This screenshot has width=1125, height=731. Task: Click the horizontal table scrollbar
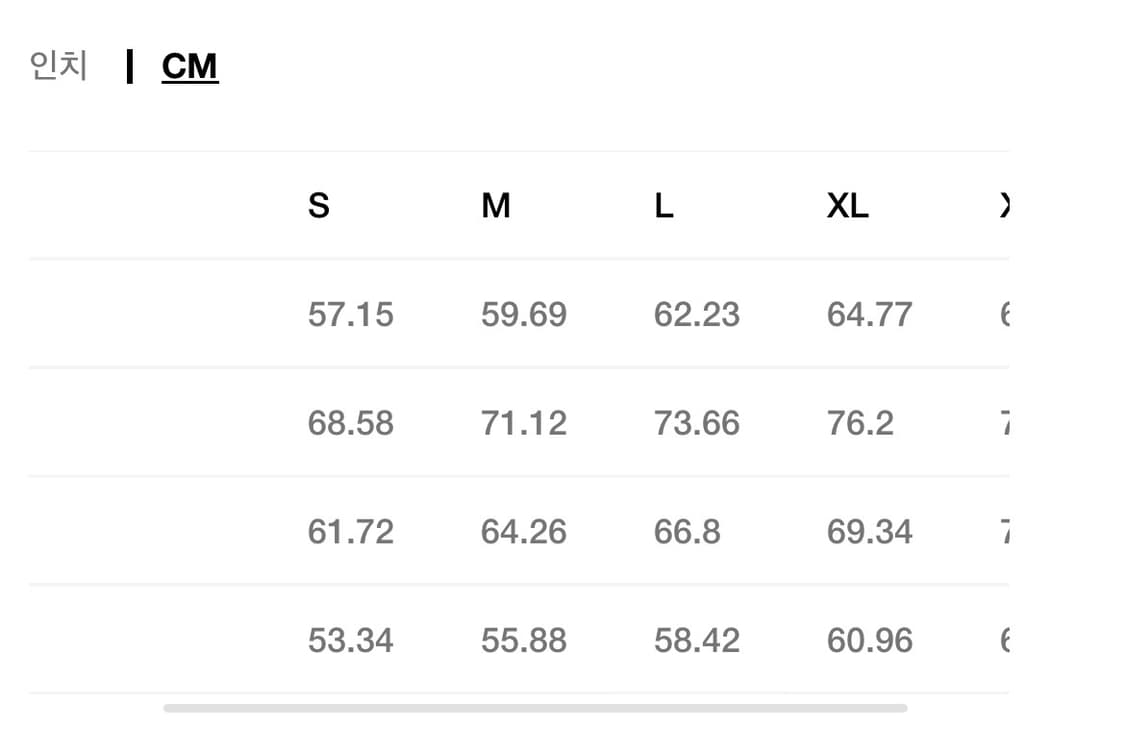tap(535, 708)
